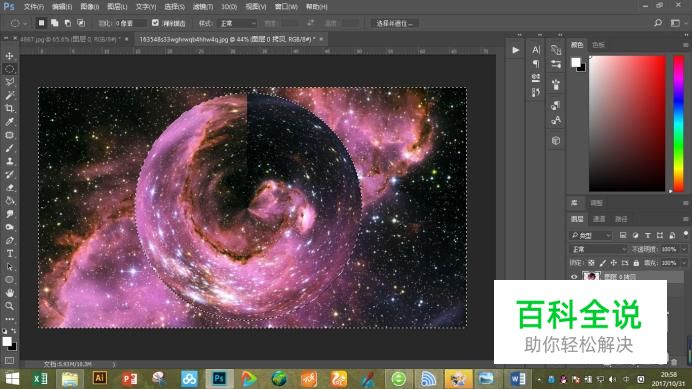Select the Crop tool
692x389 pixels.
[x=9, y=109]
